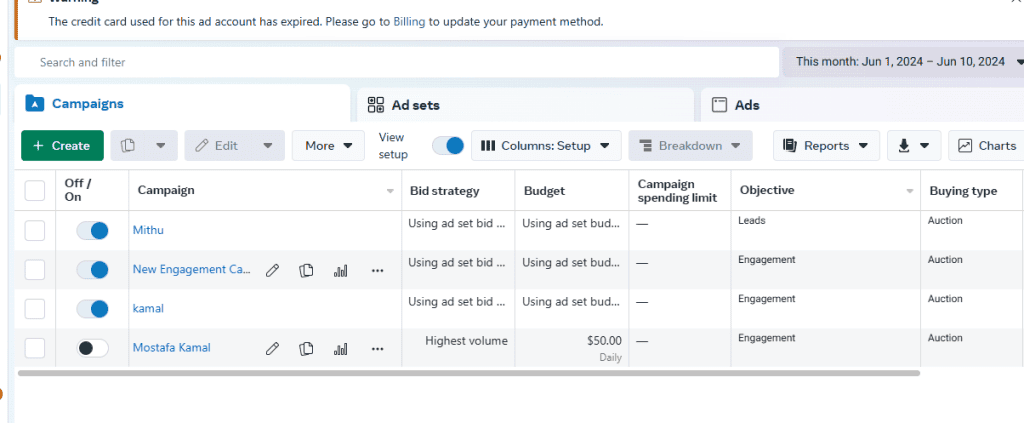Open the date range selector This month
1024x423 pixels.
click(904, 62)
